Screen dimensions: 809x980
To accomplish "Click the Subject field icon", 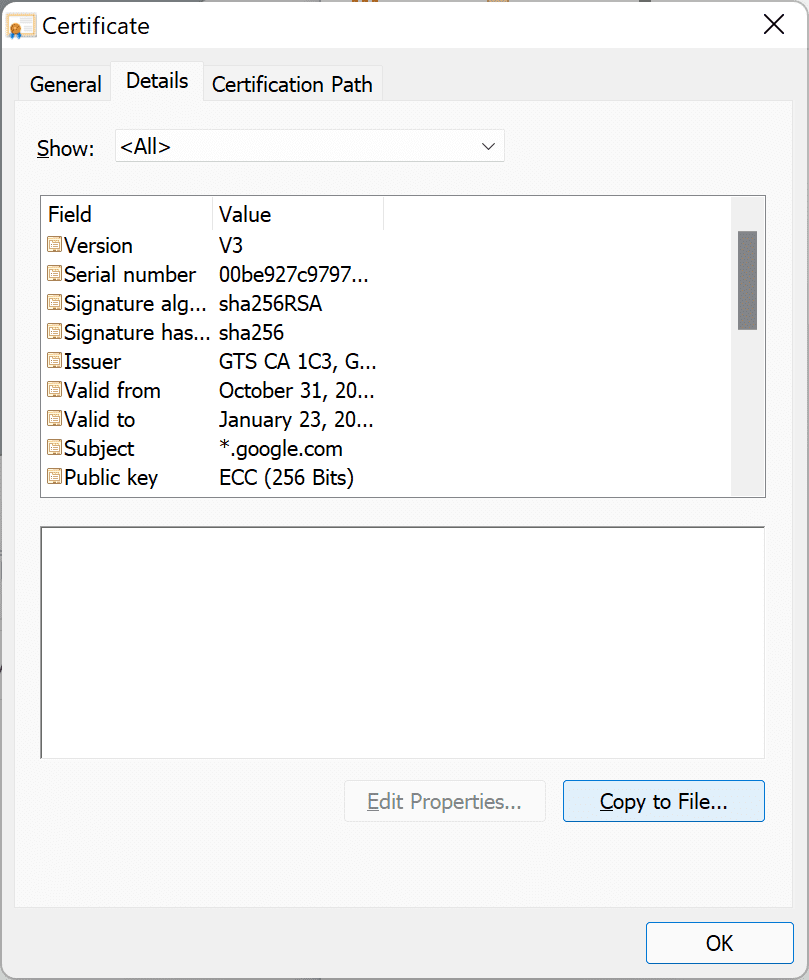I will [x=54, y=448].
